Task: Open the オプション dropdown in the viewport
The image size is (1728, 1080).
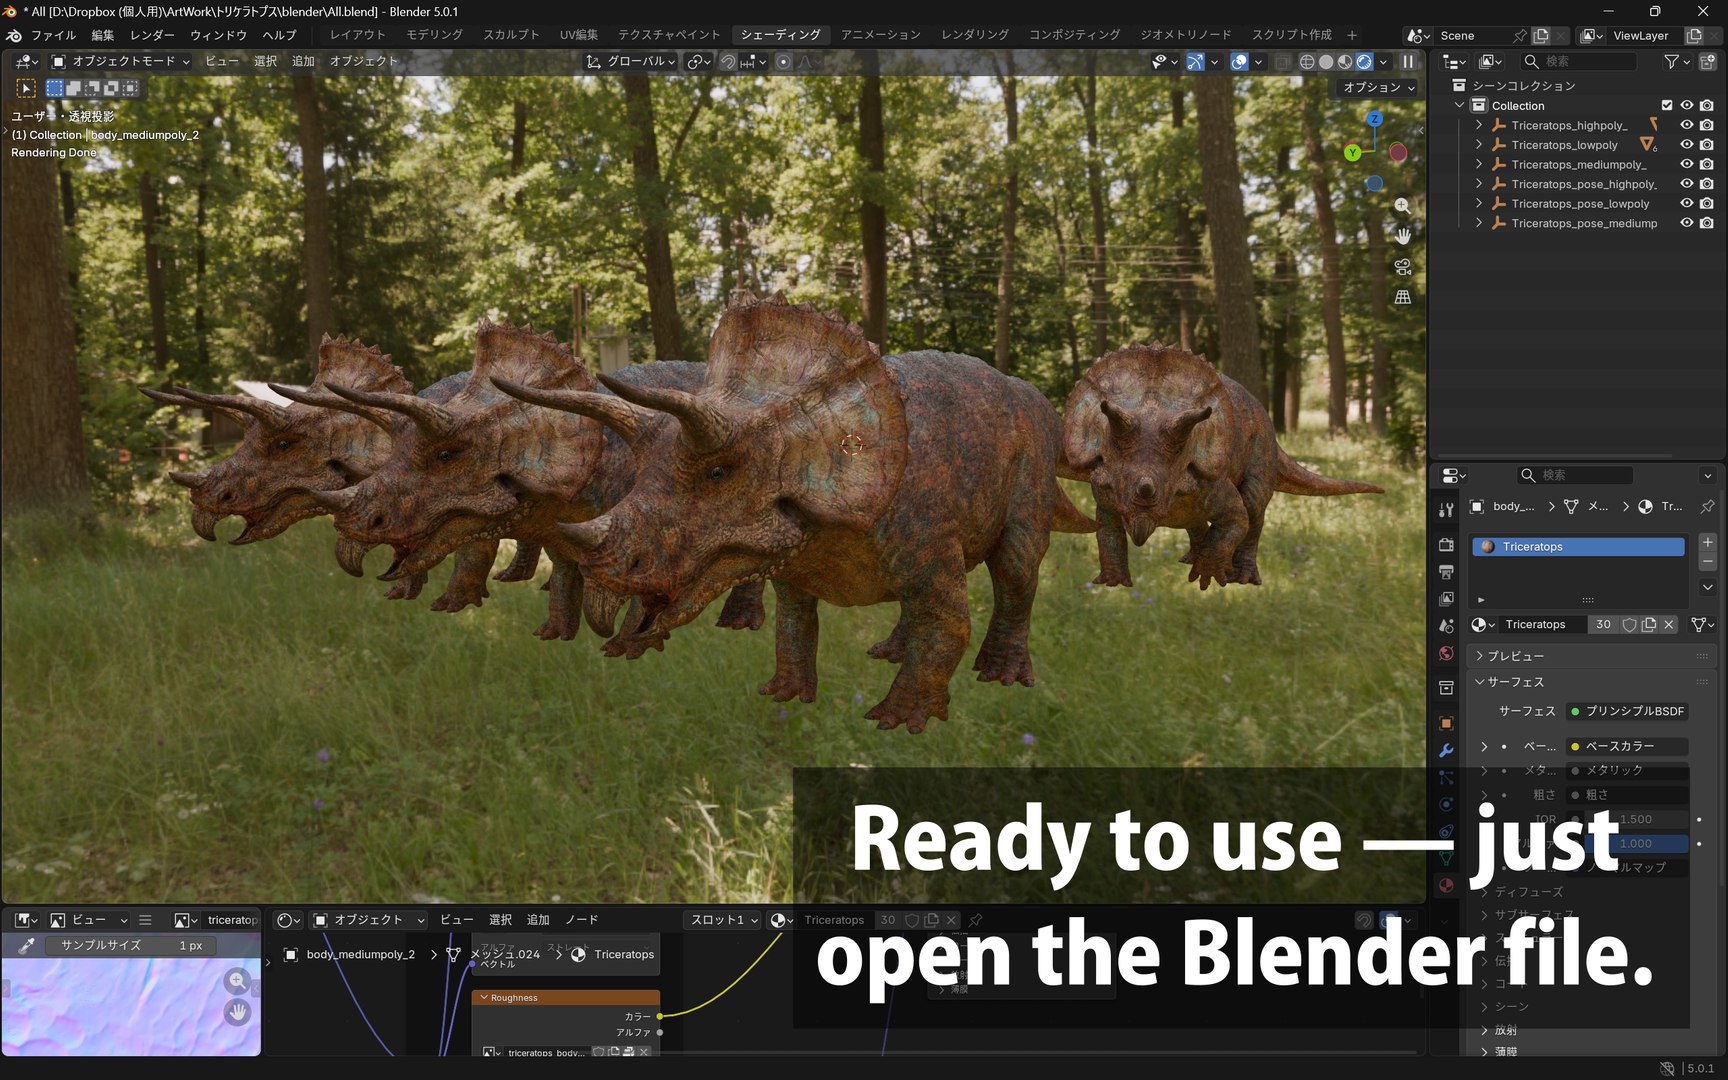Action: [1379, 88]
